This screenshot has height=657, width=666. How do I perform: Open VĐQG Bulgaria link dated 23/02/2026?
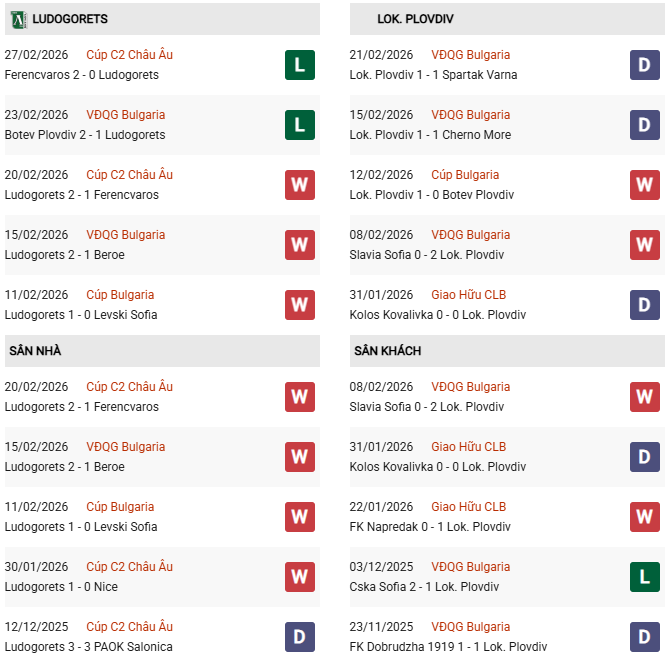tap(125, 115)
